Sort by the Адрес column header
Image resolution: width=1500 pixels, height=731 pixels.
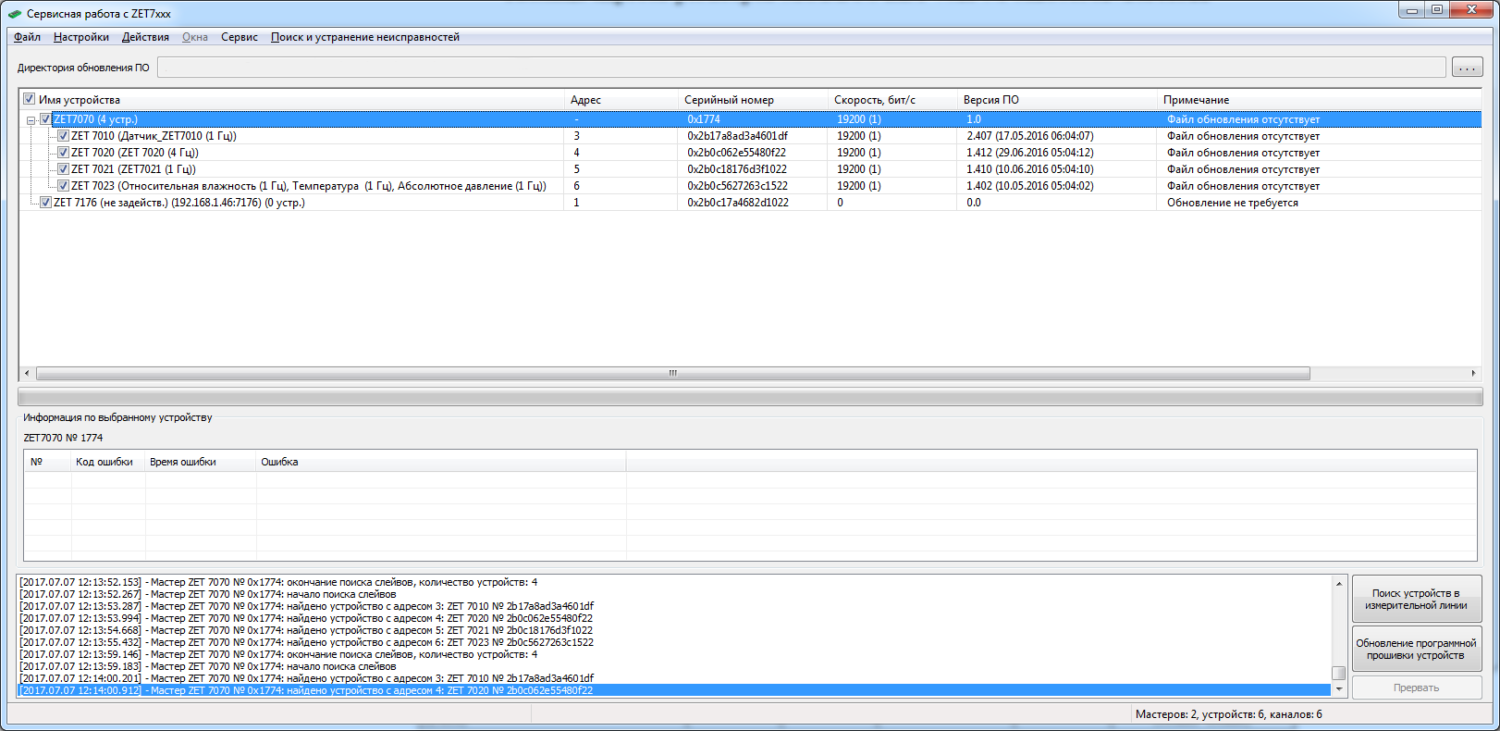tap(620, 100)
